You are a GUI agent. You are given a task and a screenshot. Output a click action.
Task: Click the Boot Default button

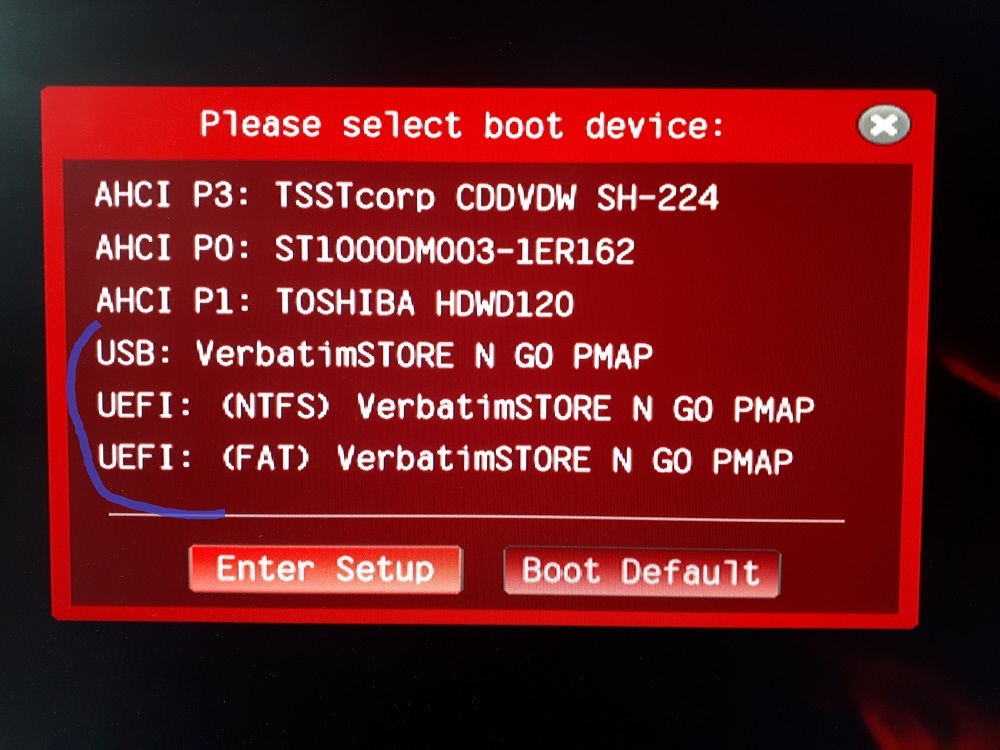(x=642, y=572)
